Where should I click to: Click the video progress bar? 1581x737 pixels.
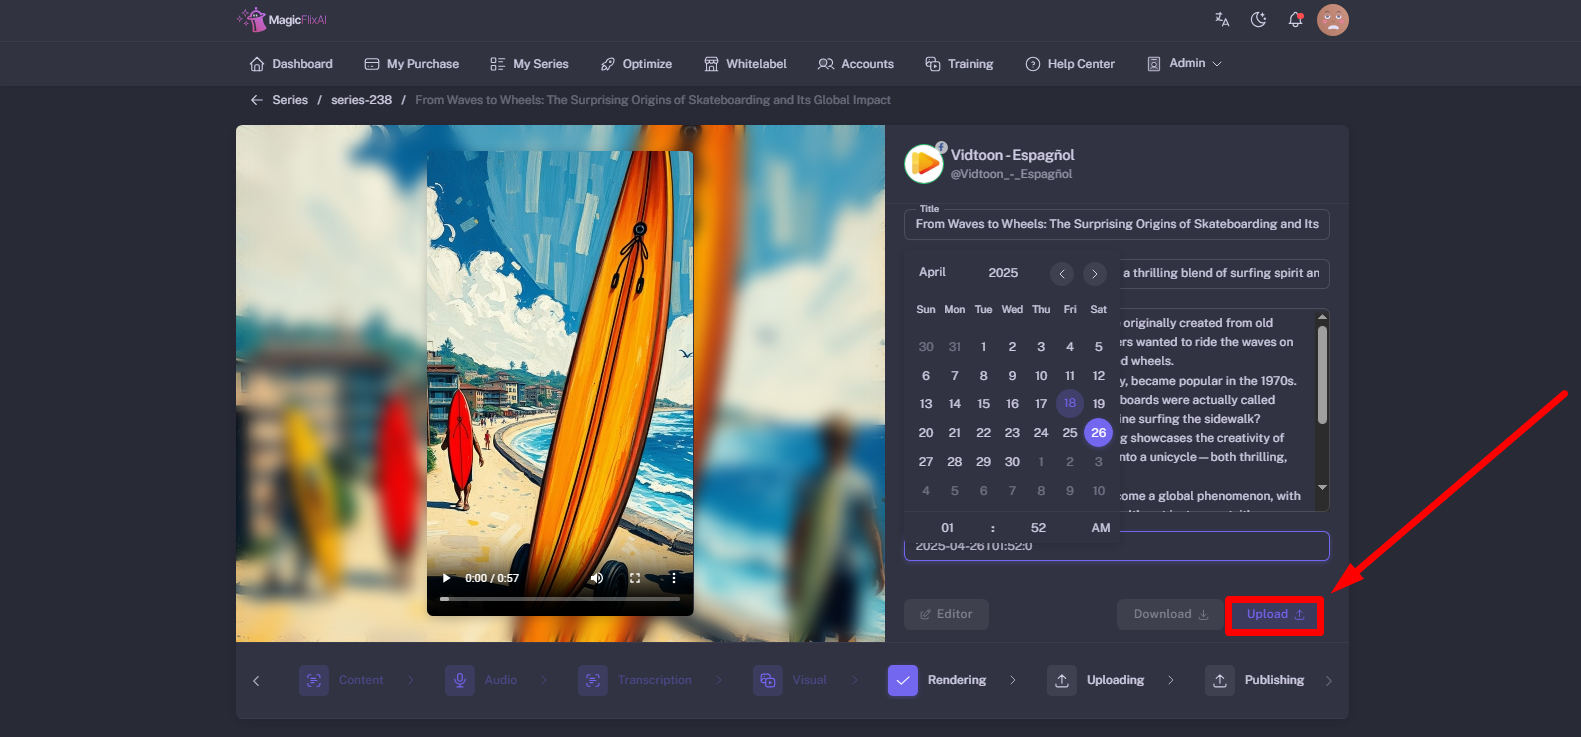(x=560, y=599)
